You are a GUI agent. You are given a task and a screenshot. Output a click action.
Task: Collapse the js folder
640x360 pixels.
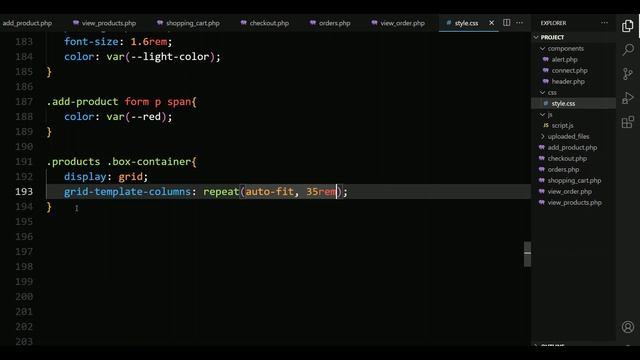549,114
